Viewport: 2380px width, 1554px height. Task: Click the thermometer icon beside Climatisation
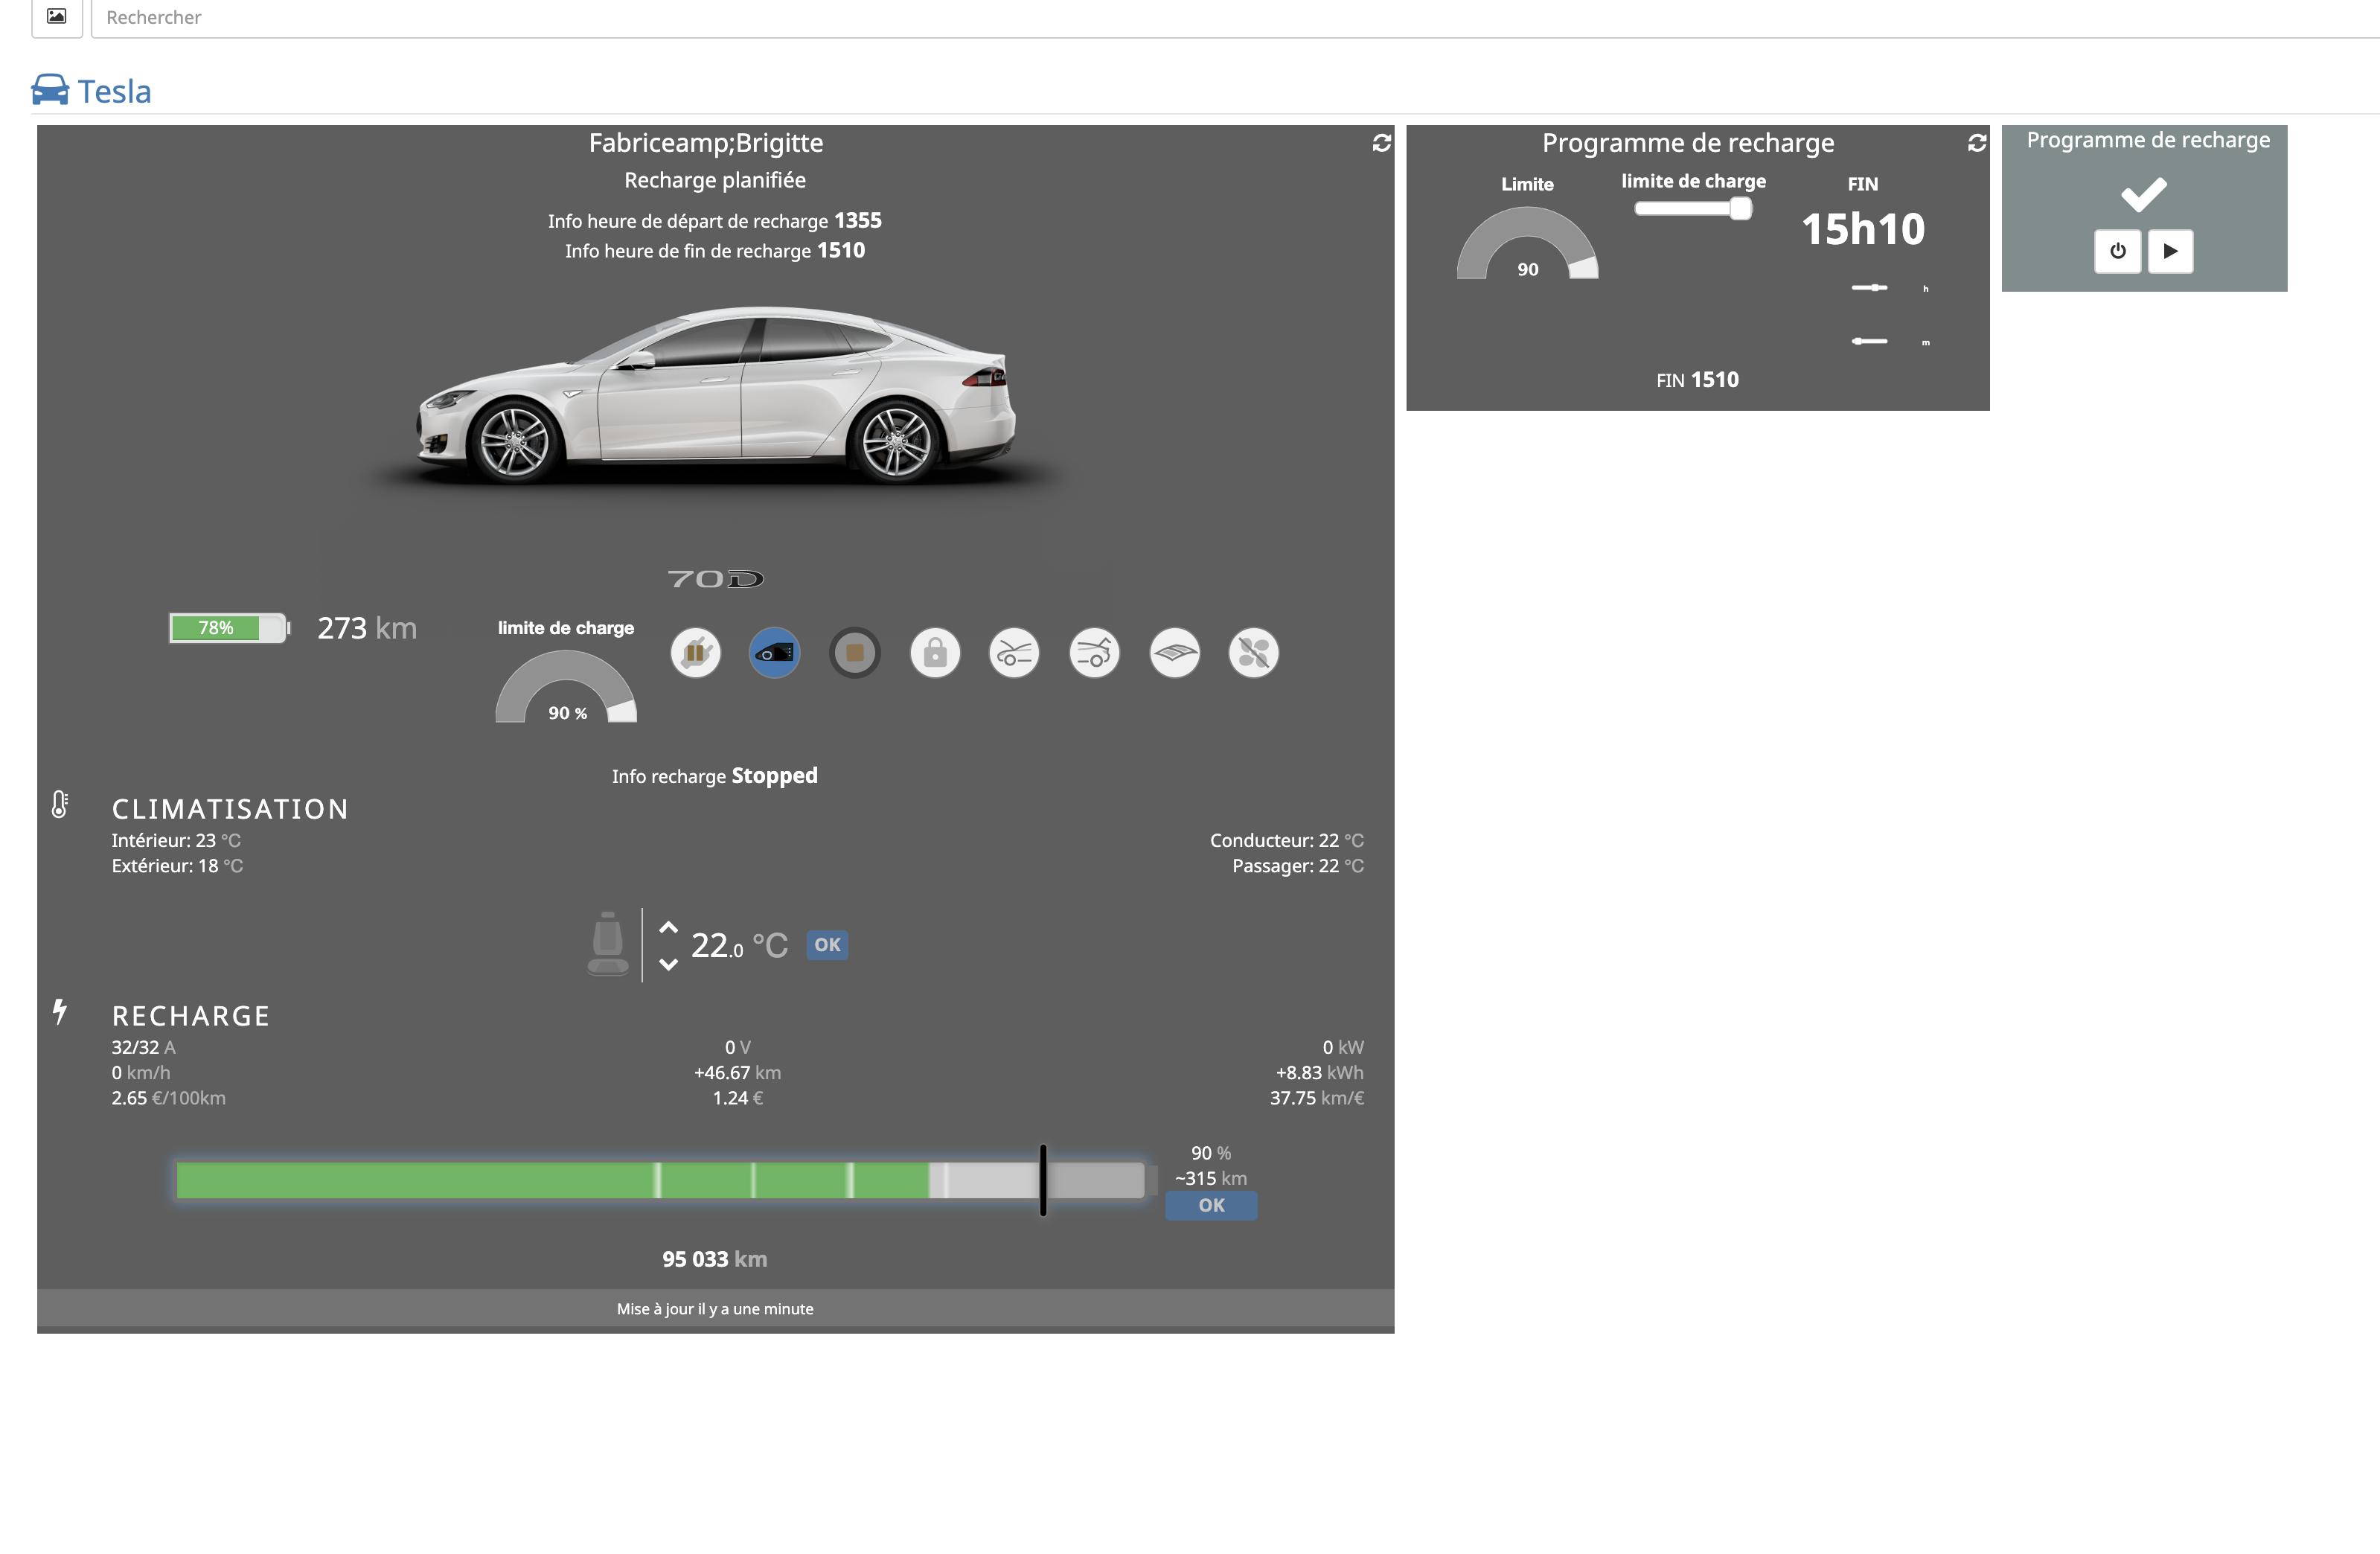pos(60,804)
